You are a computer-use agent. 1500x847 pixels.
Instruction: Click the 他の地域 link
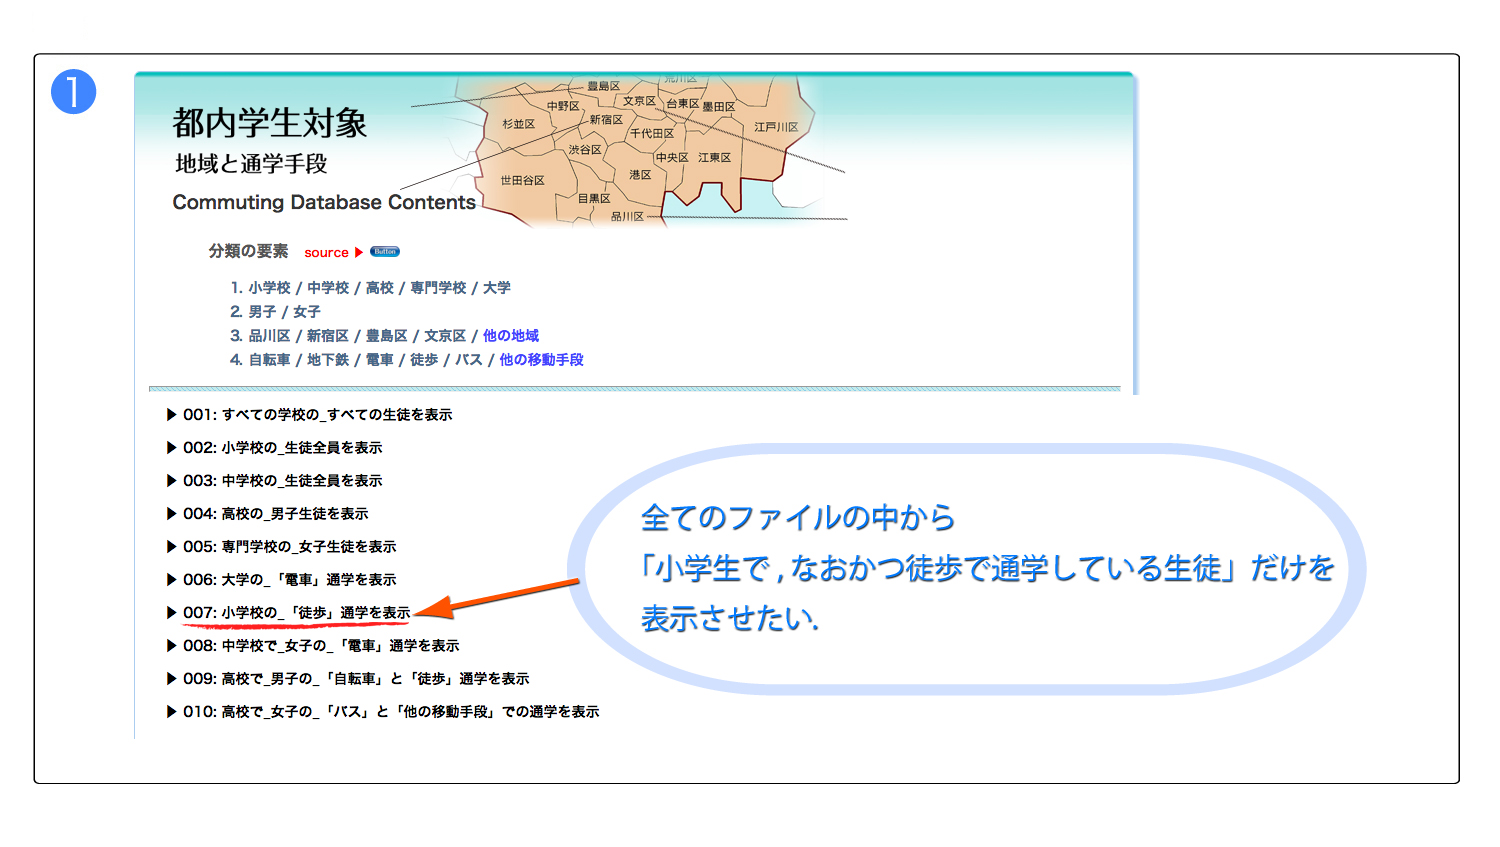511,336
